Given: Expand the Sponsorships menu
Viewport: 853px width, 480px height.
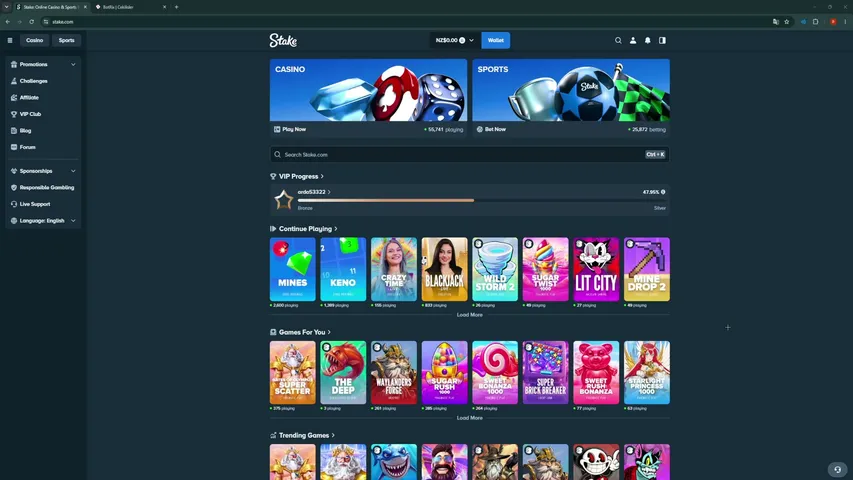Looking at the screenshot, I should (43, 171).
